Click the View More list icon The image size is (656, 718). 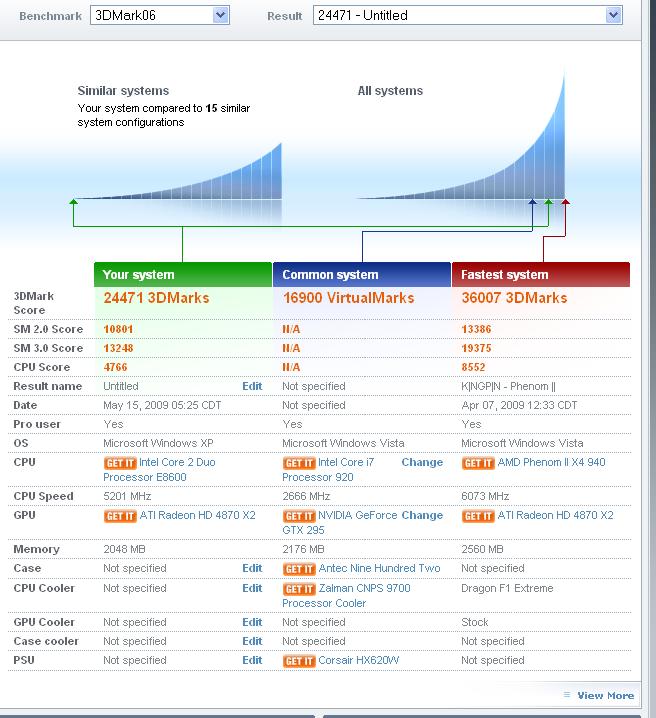click(x=567, y=695)
